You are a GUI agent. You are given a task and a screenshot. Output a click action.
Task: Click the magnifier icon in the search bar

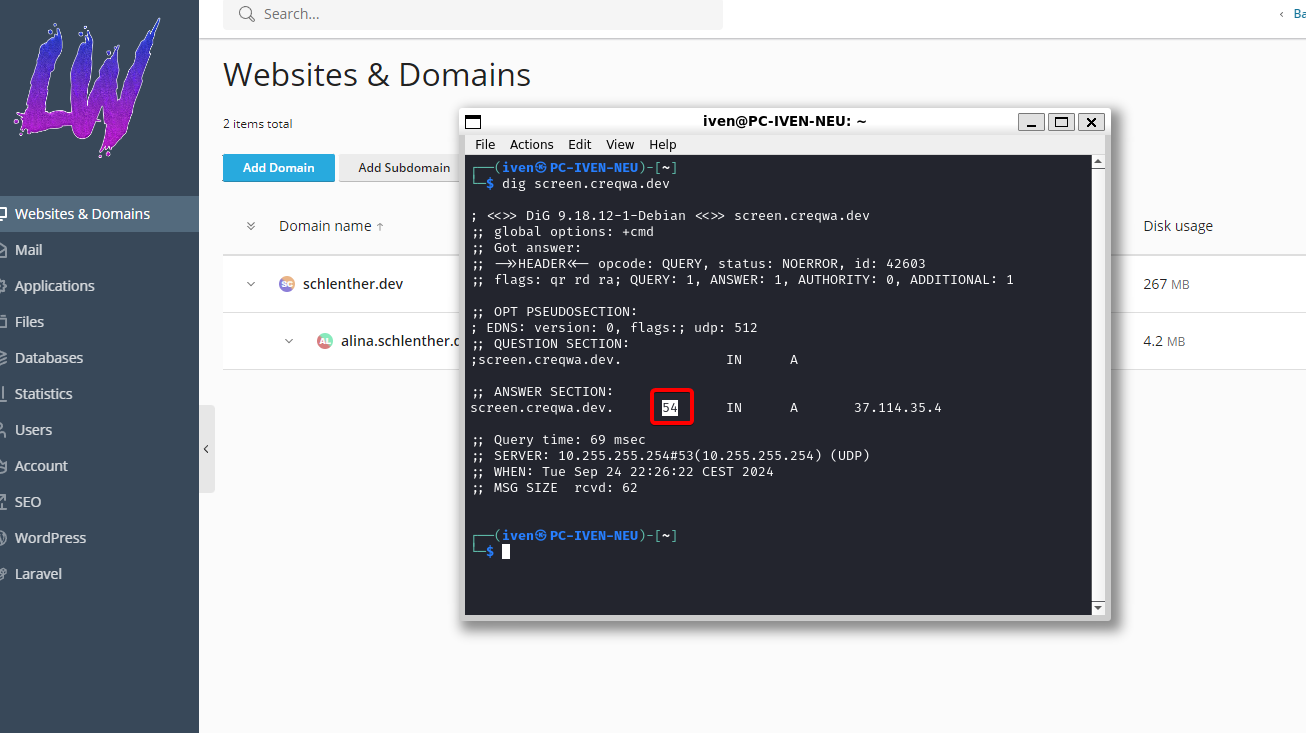pyautogui.click(x=246, y=14)
